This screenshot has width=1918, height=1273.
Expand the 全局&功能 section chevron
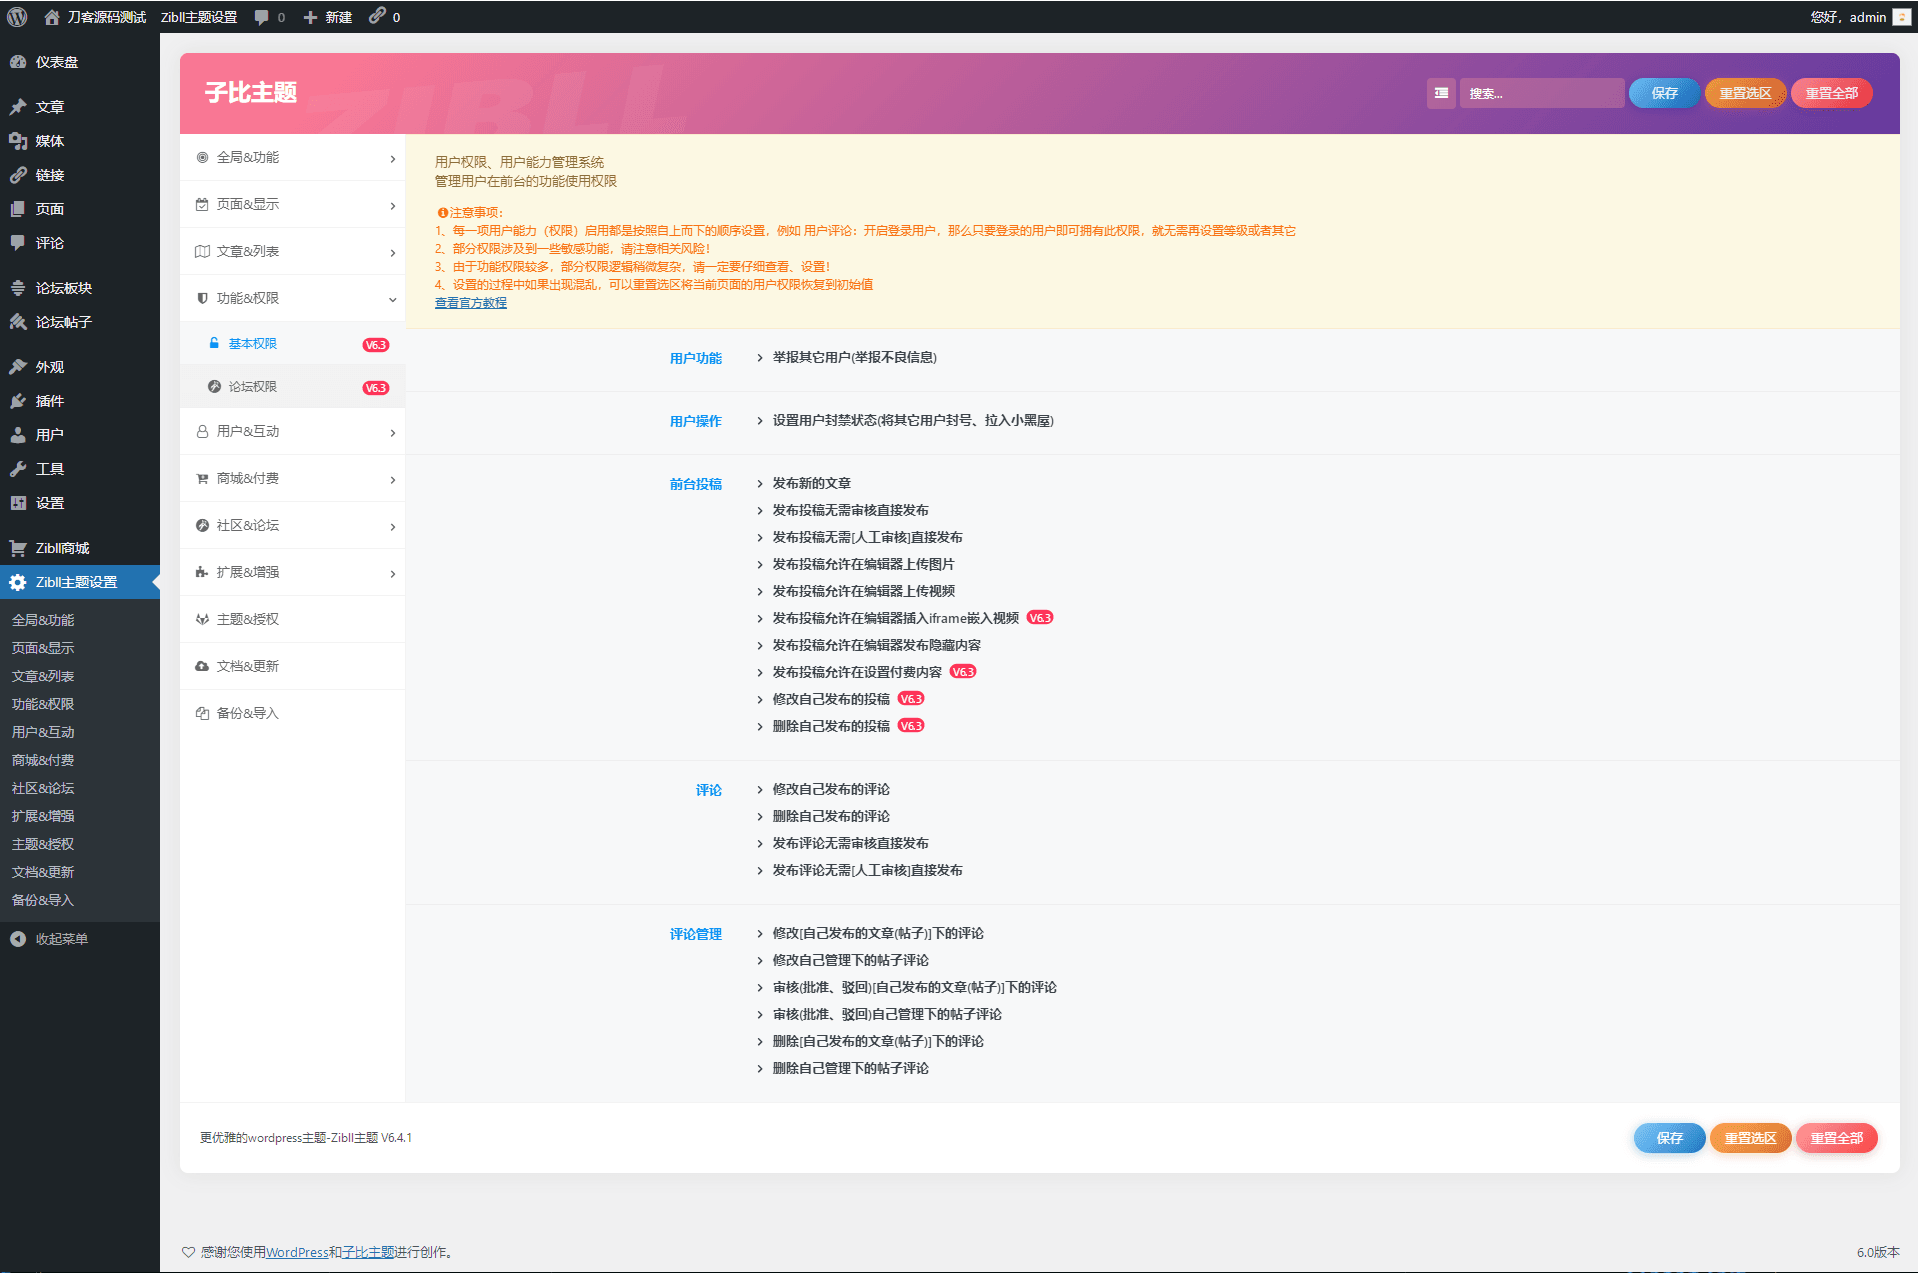click(x=391, y=158)
